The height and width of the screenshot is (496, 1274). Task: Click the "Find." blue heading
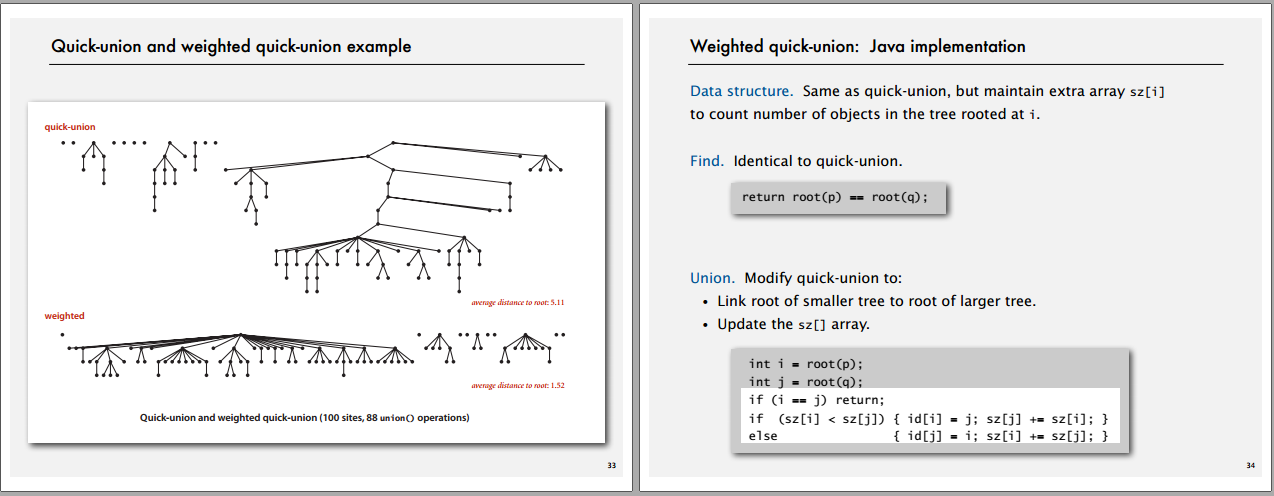pyautogui.click(x=708, y=161)
